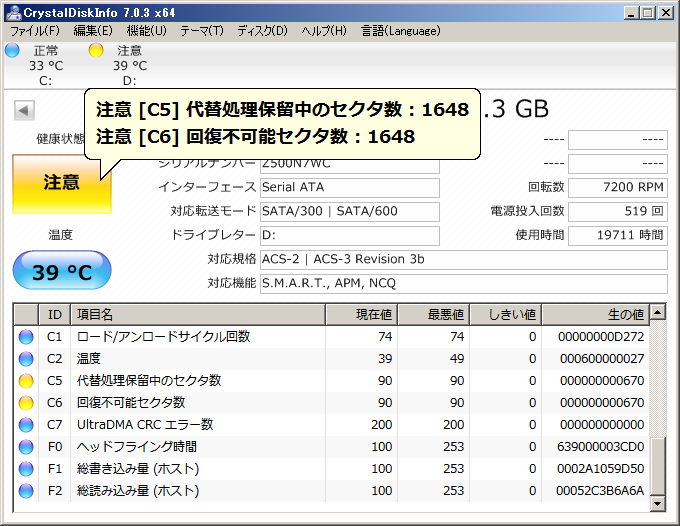Maximize the CrystalDiskInfo window
This screenshot has height=526, width=680.
648,13
